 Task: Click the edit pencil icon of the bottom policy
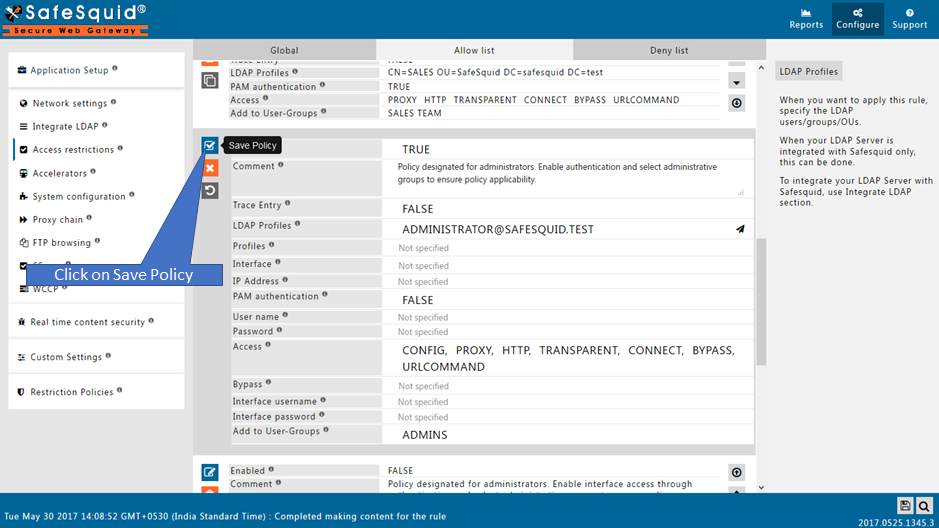point(210,472)
